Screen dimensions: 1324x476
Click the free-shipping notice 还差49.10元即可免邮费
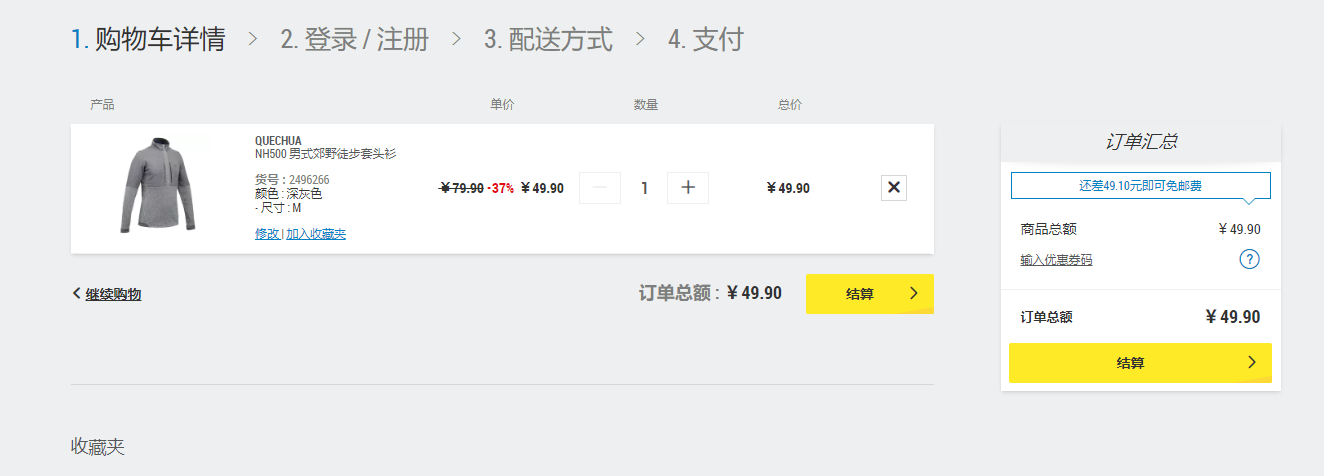(1140, 186)
